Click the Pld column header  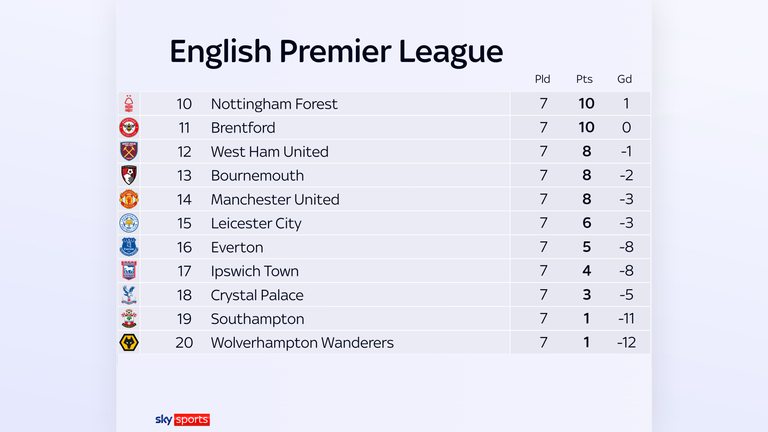(x=542, y=79)
